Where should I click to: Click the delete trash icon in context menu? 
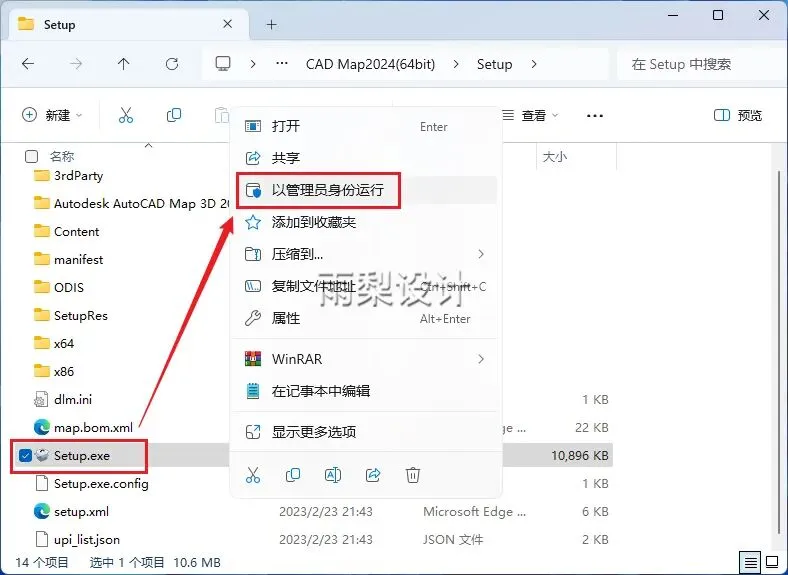coord(413,474)
